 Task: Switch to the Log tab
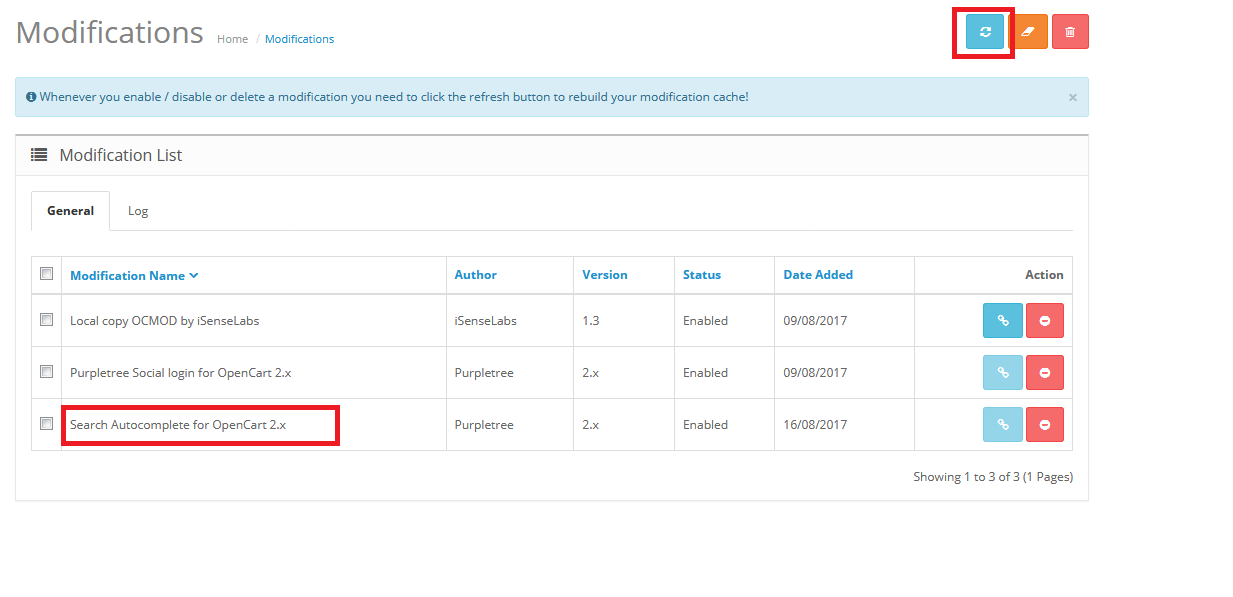pos(138,210)
